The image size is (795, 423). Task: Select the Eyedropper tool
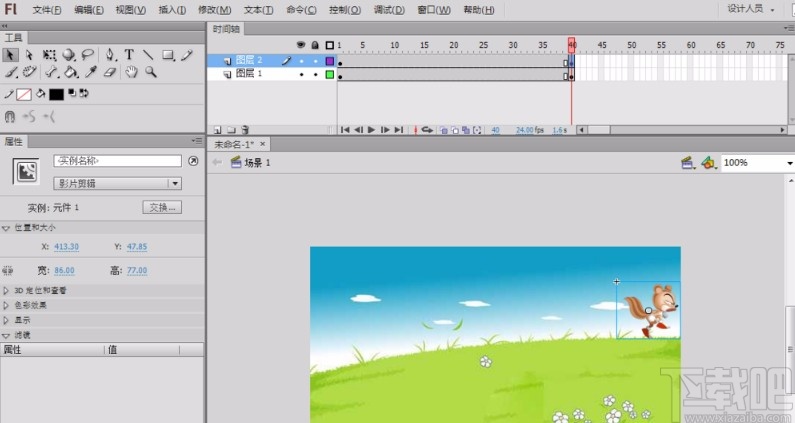point(91,72)
